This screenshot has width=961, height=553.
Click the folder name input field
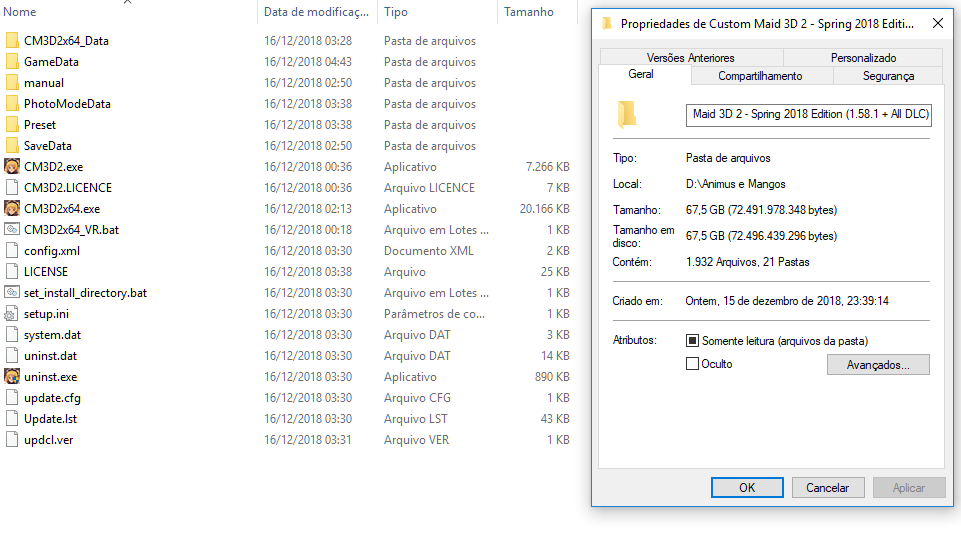click(x=809, y=115)
